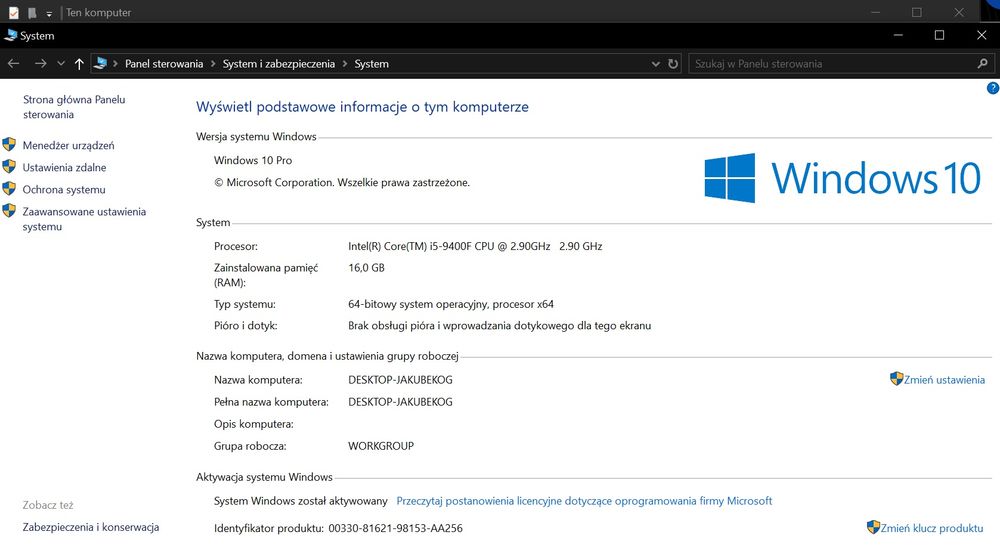This screenshot has width=1000, height=550.
Task: Click the computer icon in the address bar
Action: [x=100, y=63]
